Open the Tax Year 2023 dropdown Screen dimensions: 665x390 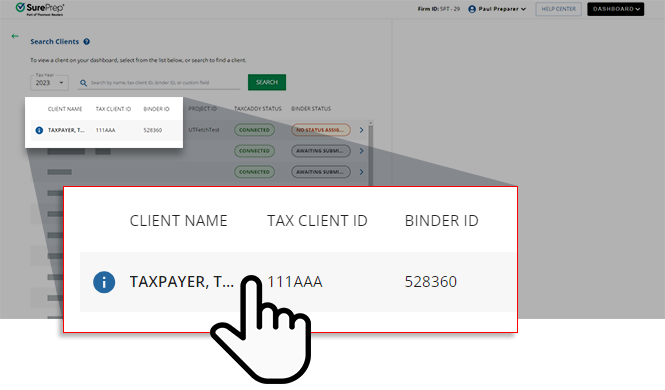coord(49,83)
